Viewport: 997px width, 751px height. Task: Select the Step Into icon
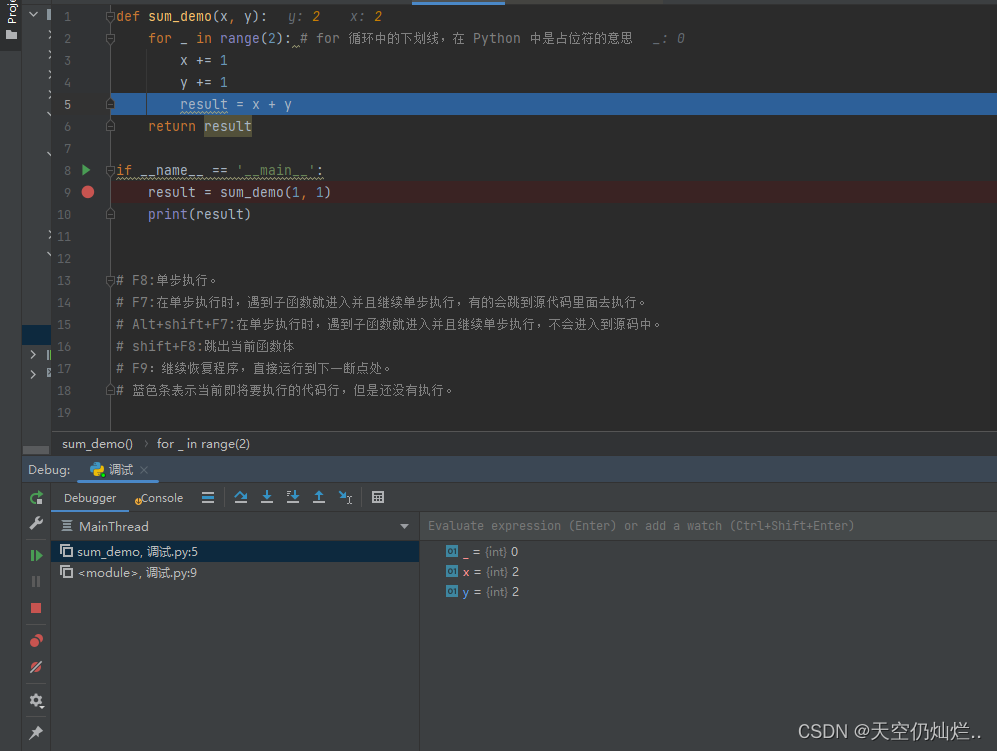point(267,497)
